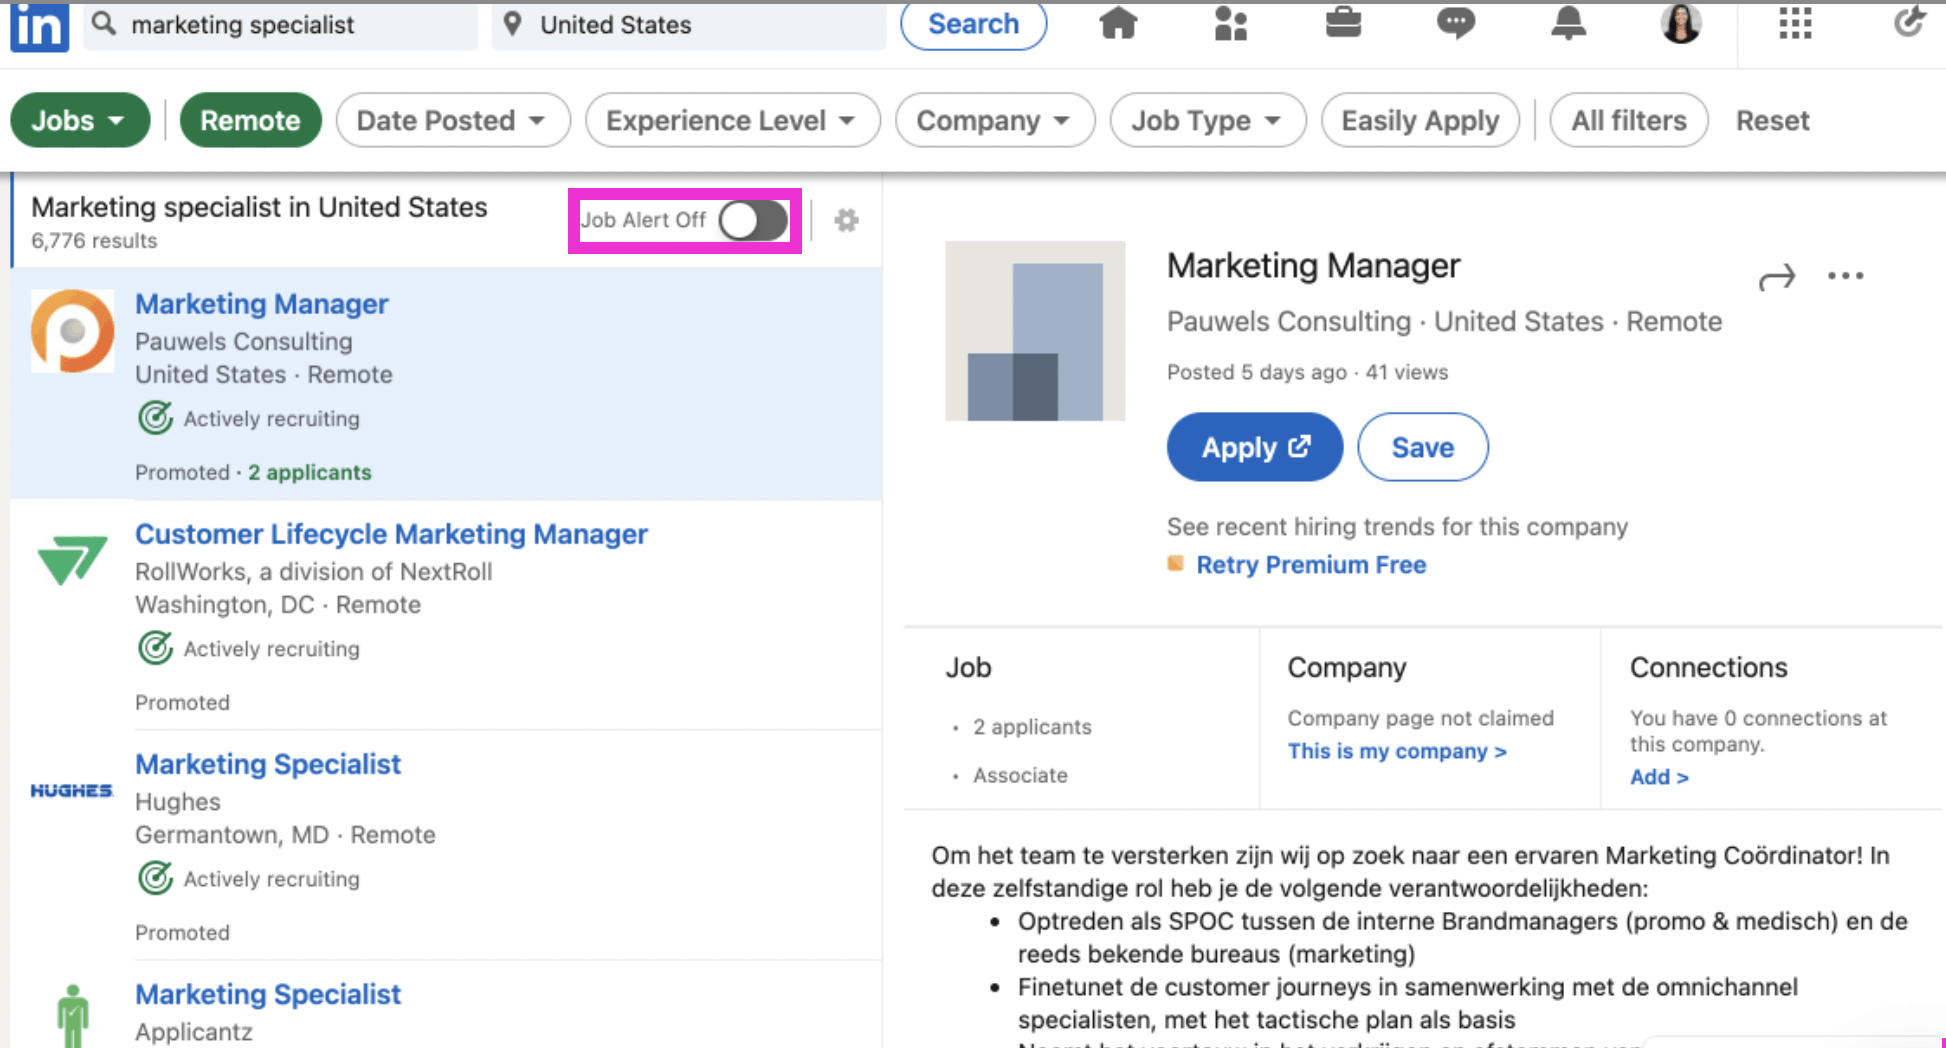Open the Company filter dropdown

pos(995,120)
